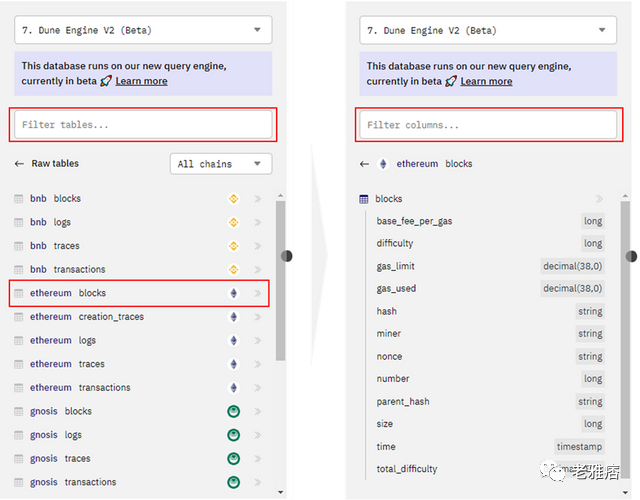Select the gnosis blocks table row
The width and height of the screenshot is (640, 500).
[139, 411]
